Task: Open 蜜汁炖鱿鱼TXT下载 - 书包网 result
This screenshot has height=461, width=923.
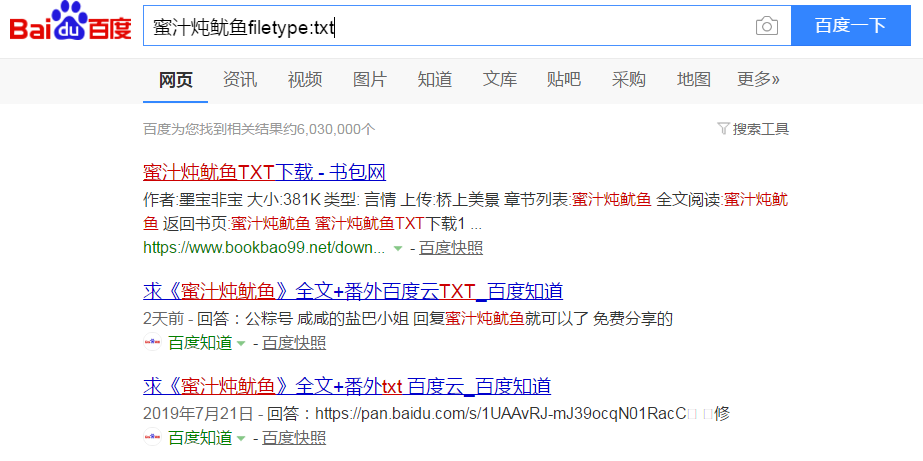Action: point(264,172)
